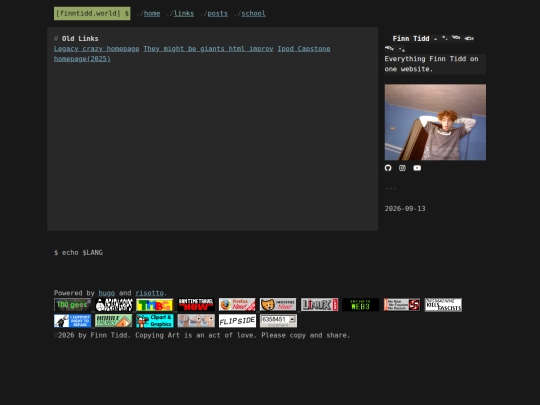Click the '100 gecs' badge

tap(72, 304)
